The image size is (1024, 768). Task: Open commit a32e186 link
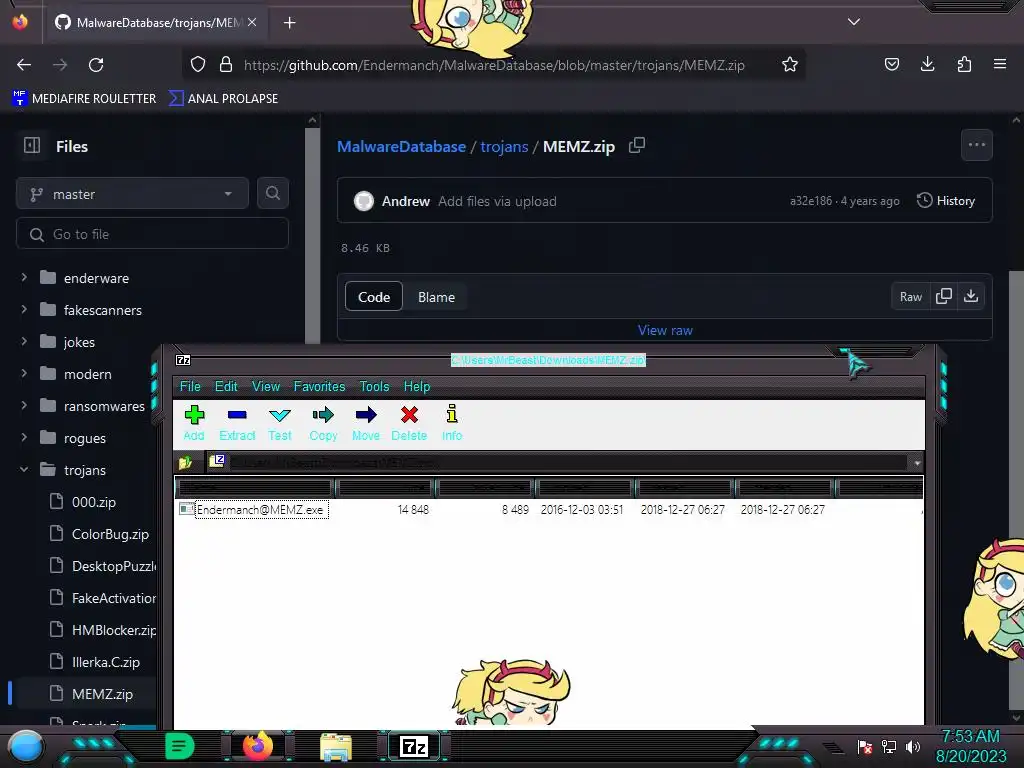810,201
